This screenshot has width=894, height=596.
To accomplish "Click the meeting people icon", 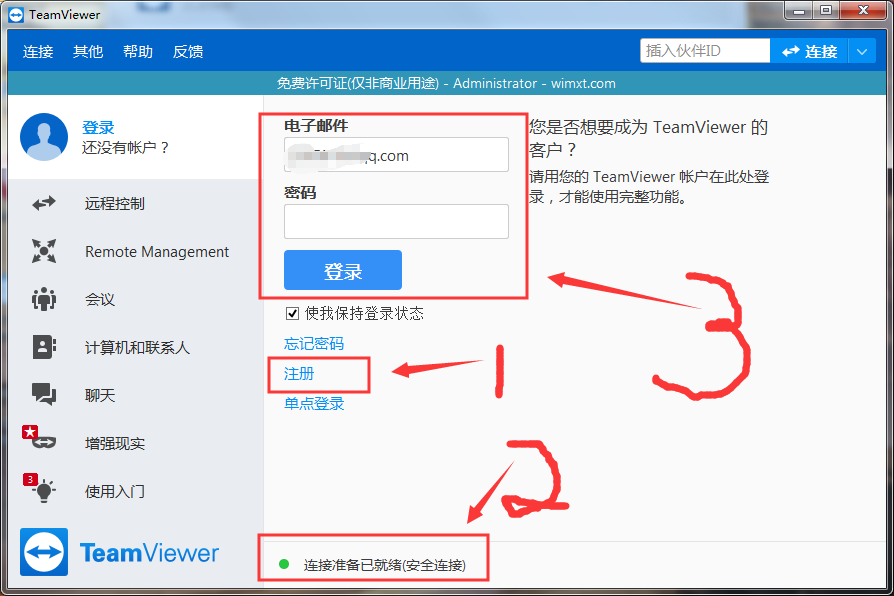I will point(44,299).
